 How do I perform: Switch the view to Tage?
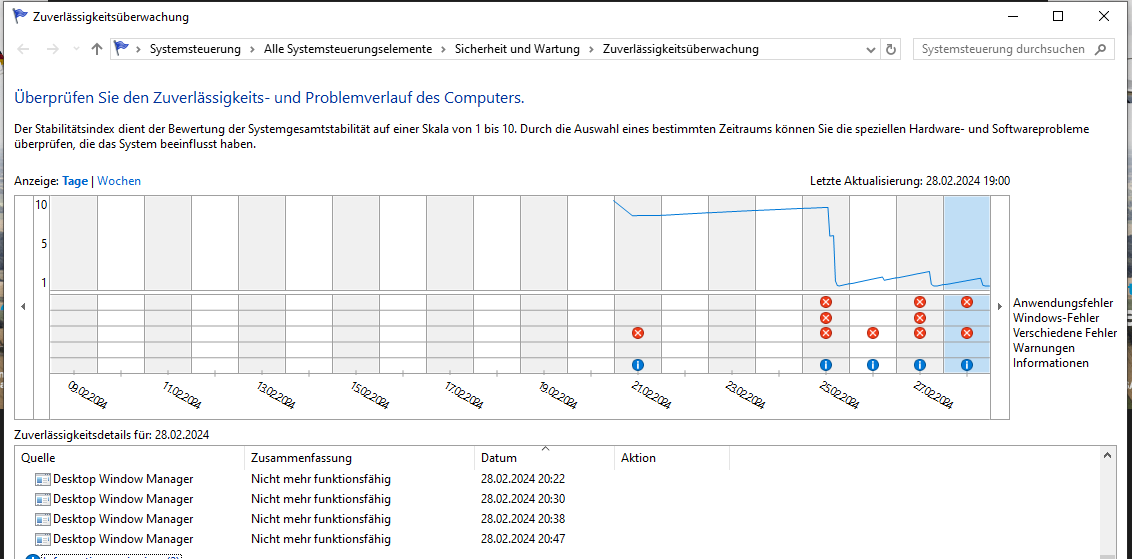pos(75,181)
